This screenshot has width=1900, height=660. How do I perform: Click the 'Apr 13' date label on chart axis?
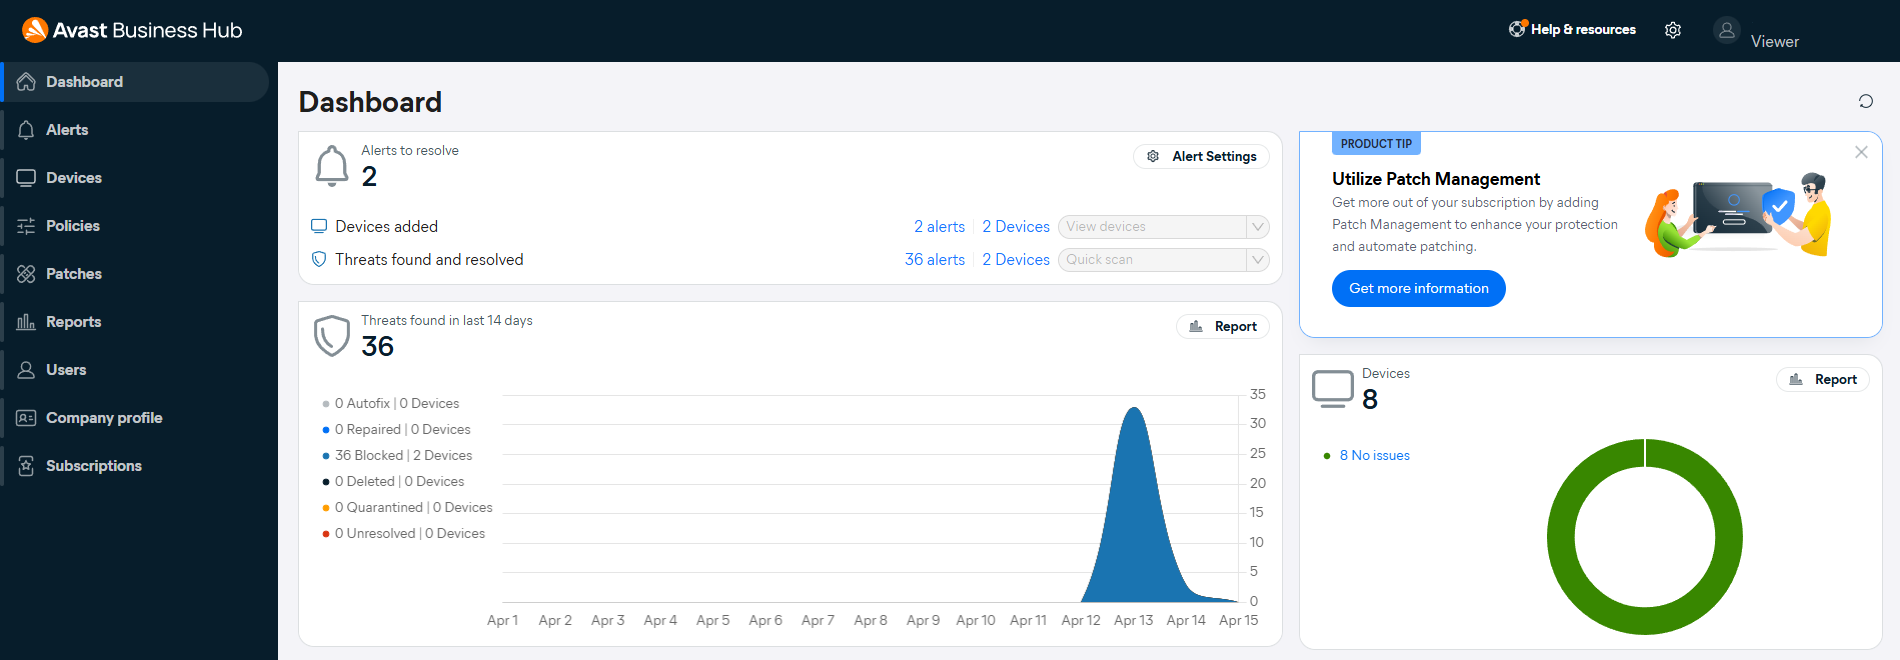pos(1133,620)
